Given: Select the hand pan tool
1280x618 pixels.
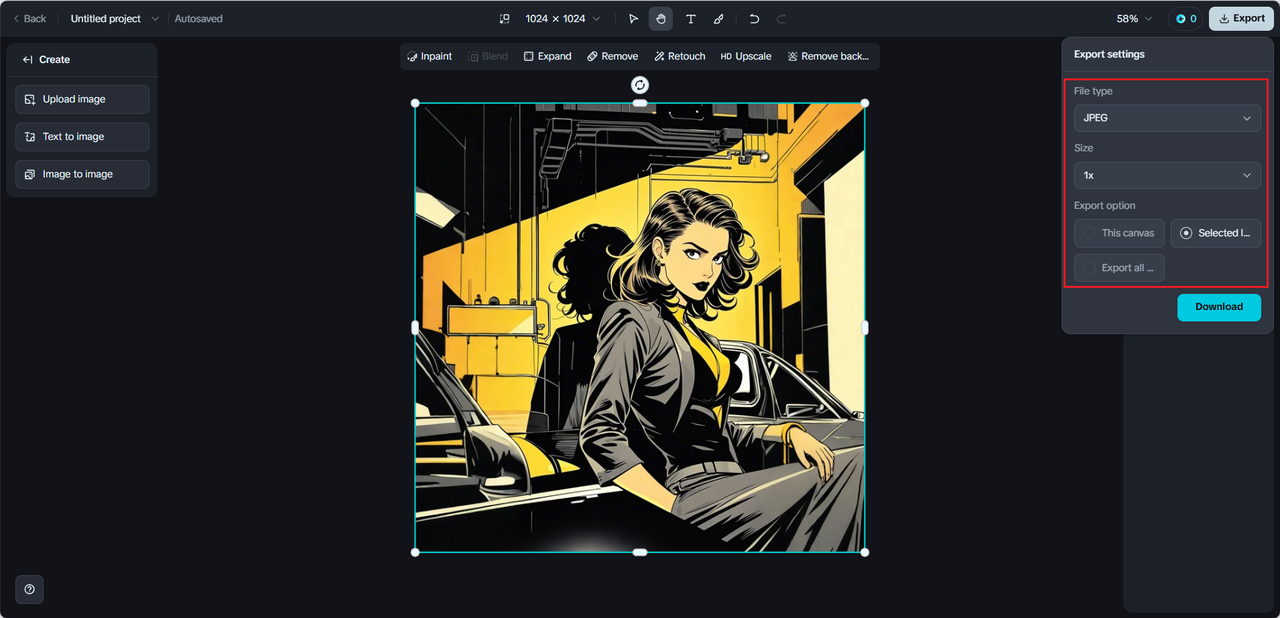Looking at the screenshot, I should point(661,19).
